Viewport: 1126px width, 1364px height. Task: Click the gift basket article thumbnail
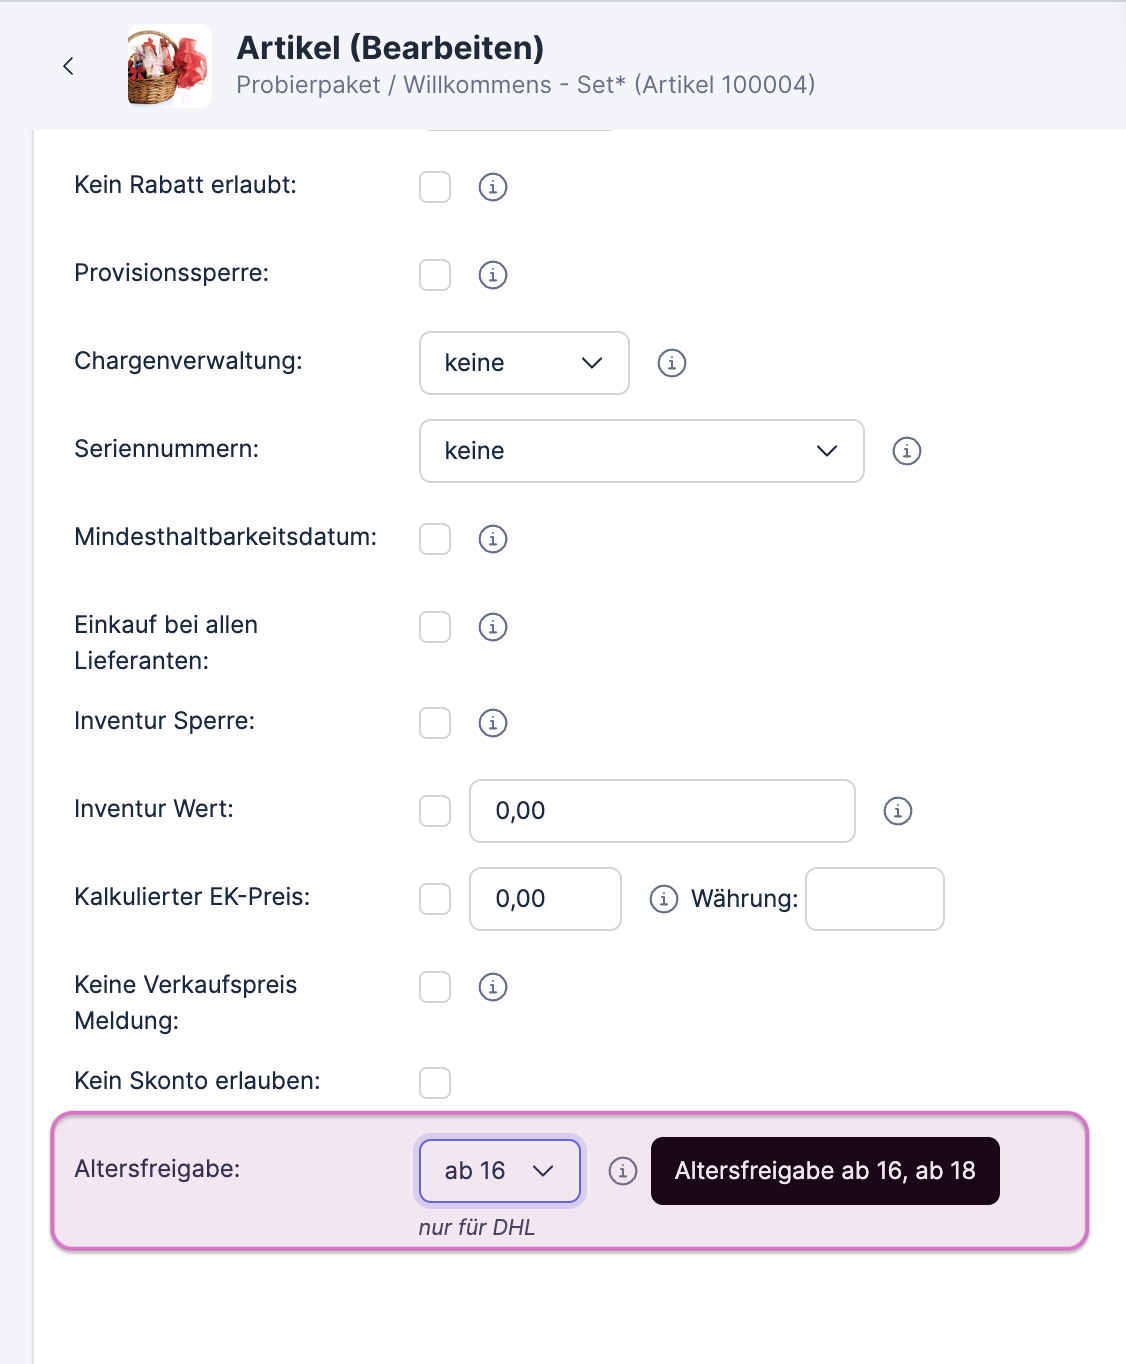tap(169, 67)
